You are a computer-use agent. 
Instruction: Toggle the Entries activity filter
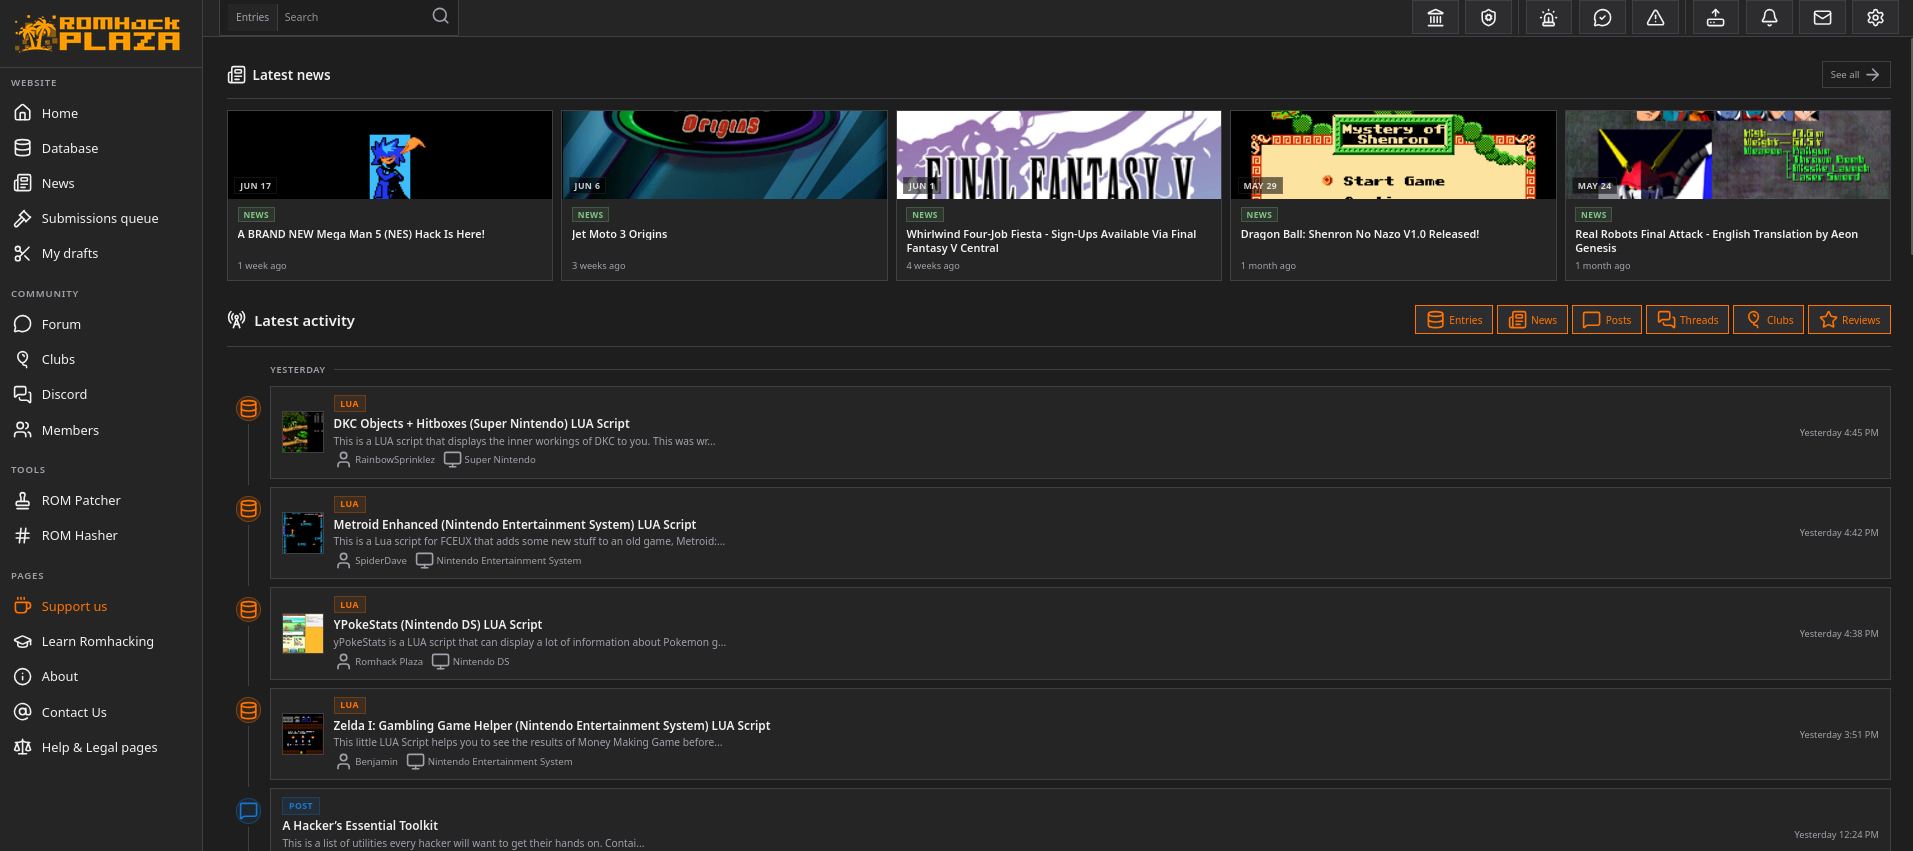click(1454, 320)
